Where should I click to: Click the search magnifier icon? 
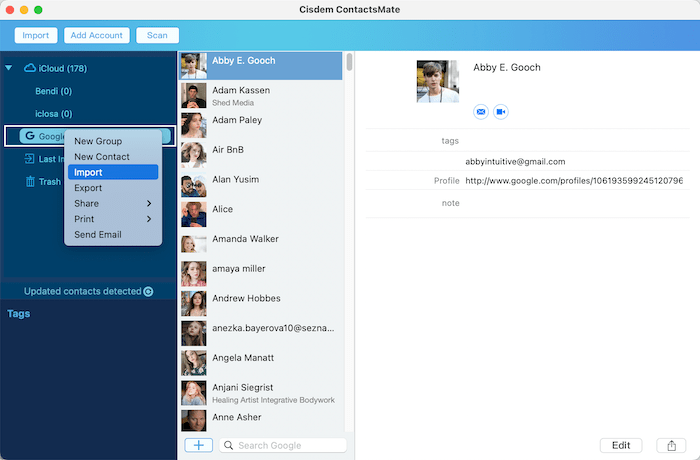[x=228, y=445]
